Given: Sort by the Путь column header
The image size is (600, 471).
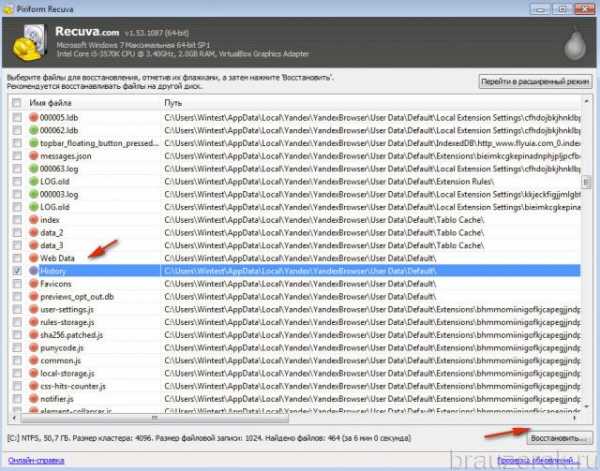Looking at the screenshot, I should 300,103.
